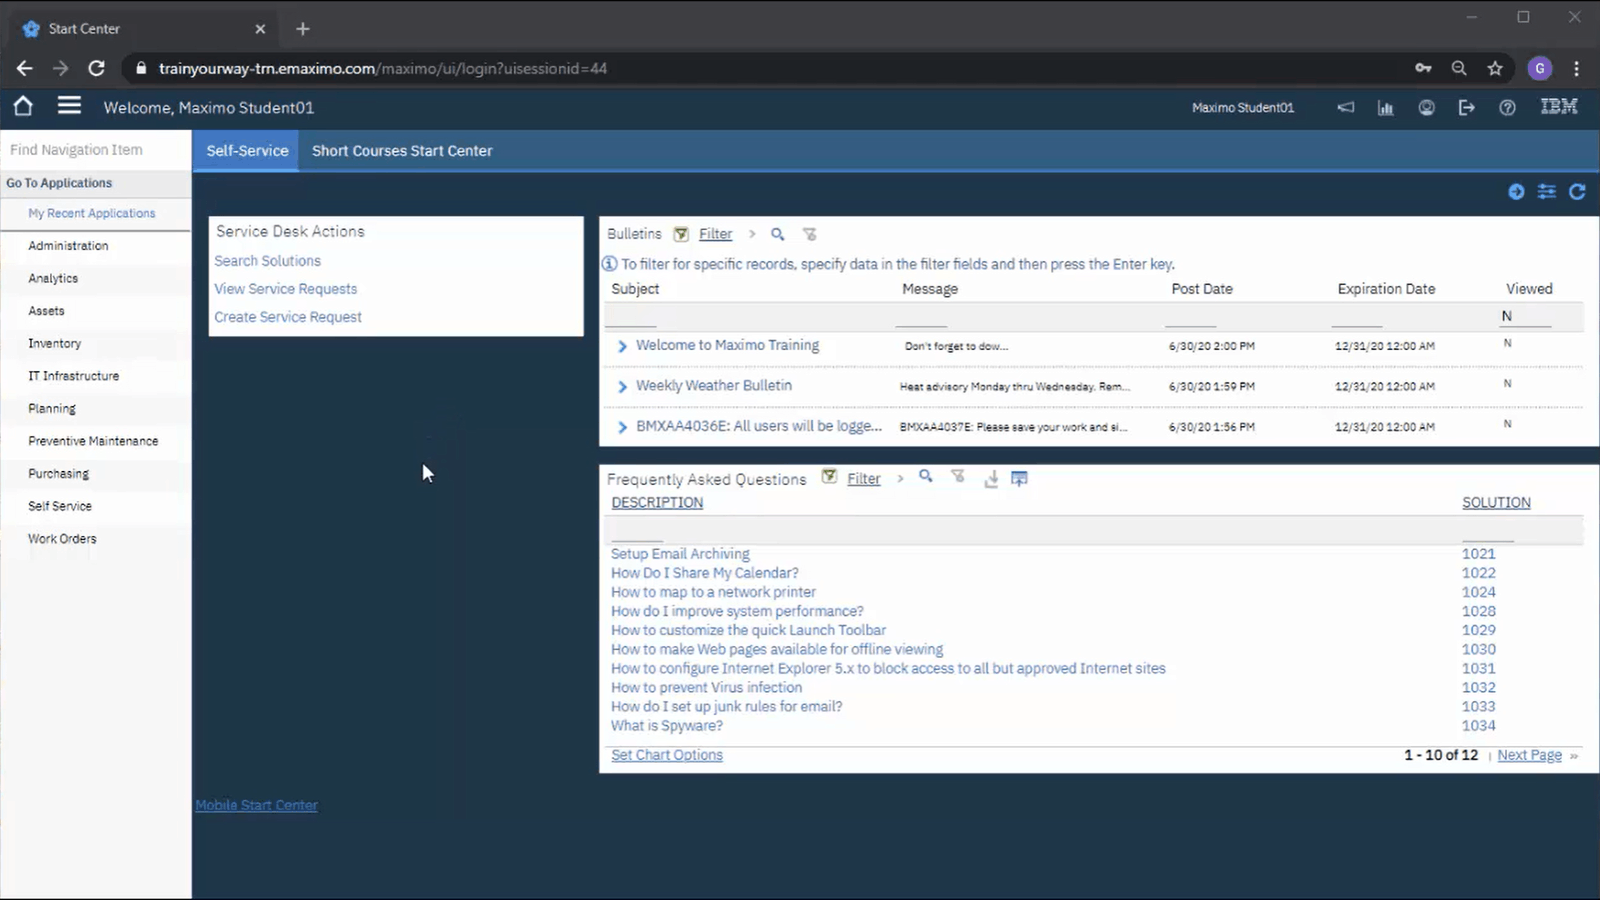This screenshot has width=1600, height=900.
Task: Open Help with the question mark icon
Action: click(x=1507, y=107)
